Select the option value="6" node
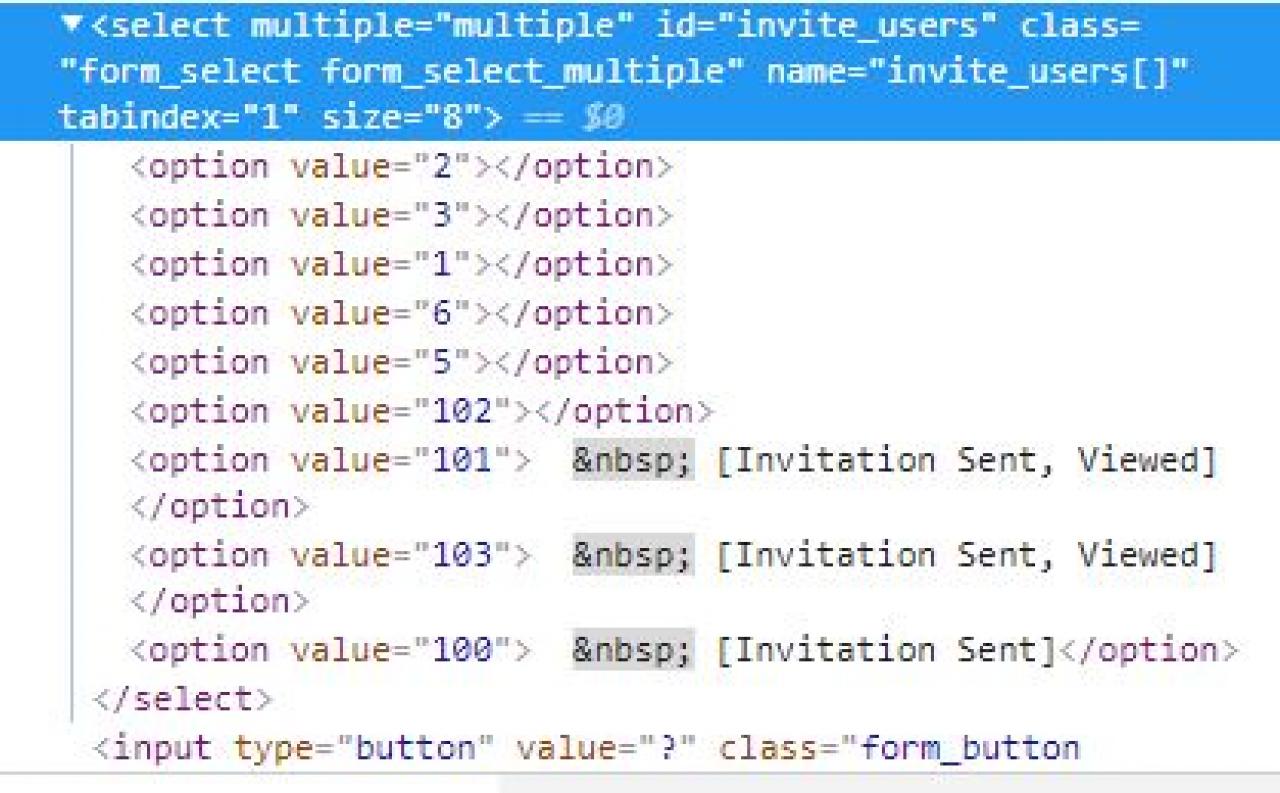 click(401, 313)
